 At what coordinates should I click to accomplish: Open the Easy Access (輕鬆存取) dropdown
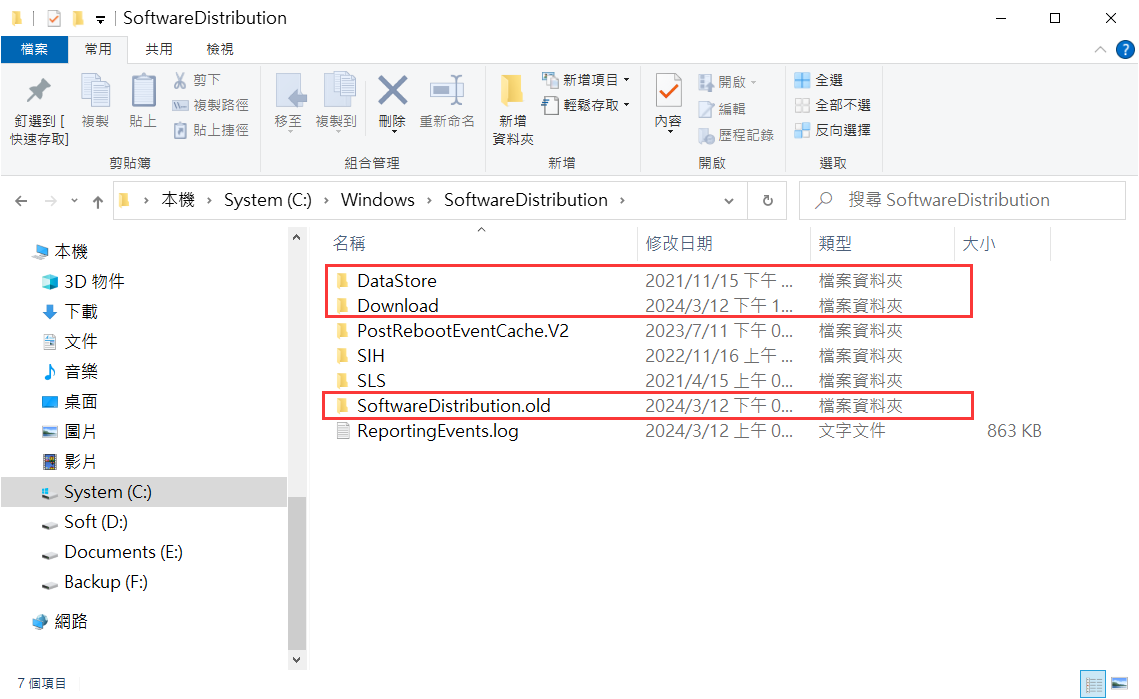tap(586, 105)
